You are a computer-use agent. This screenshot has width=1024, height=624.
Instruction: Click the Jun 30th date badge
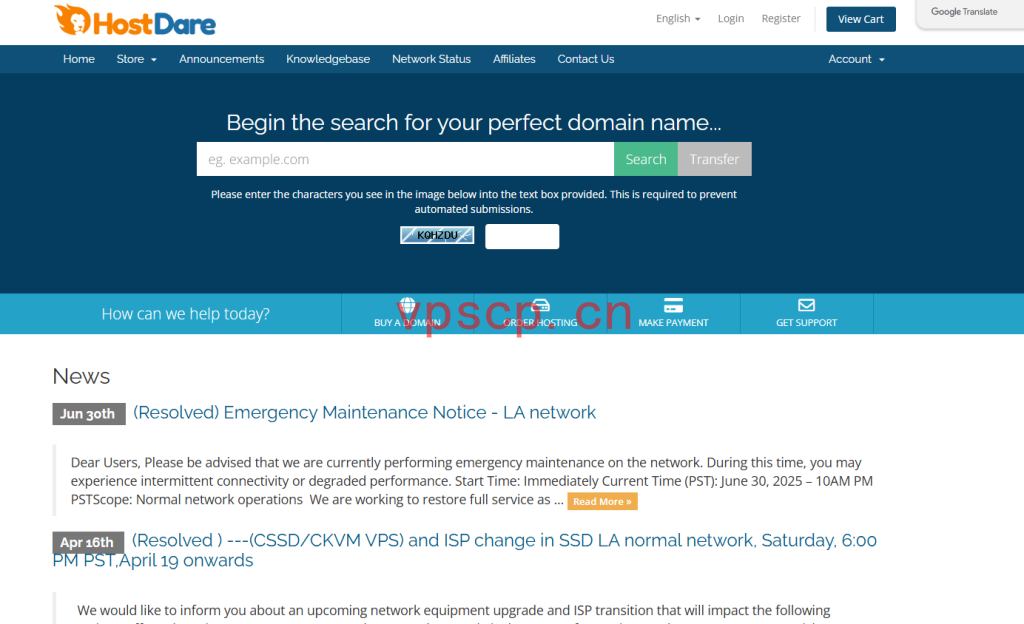point(89,414)
